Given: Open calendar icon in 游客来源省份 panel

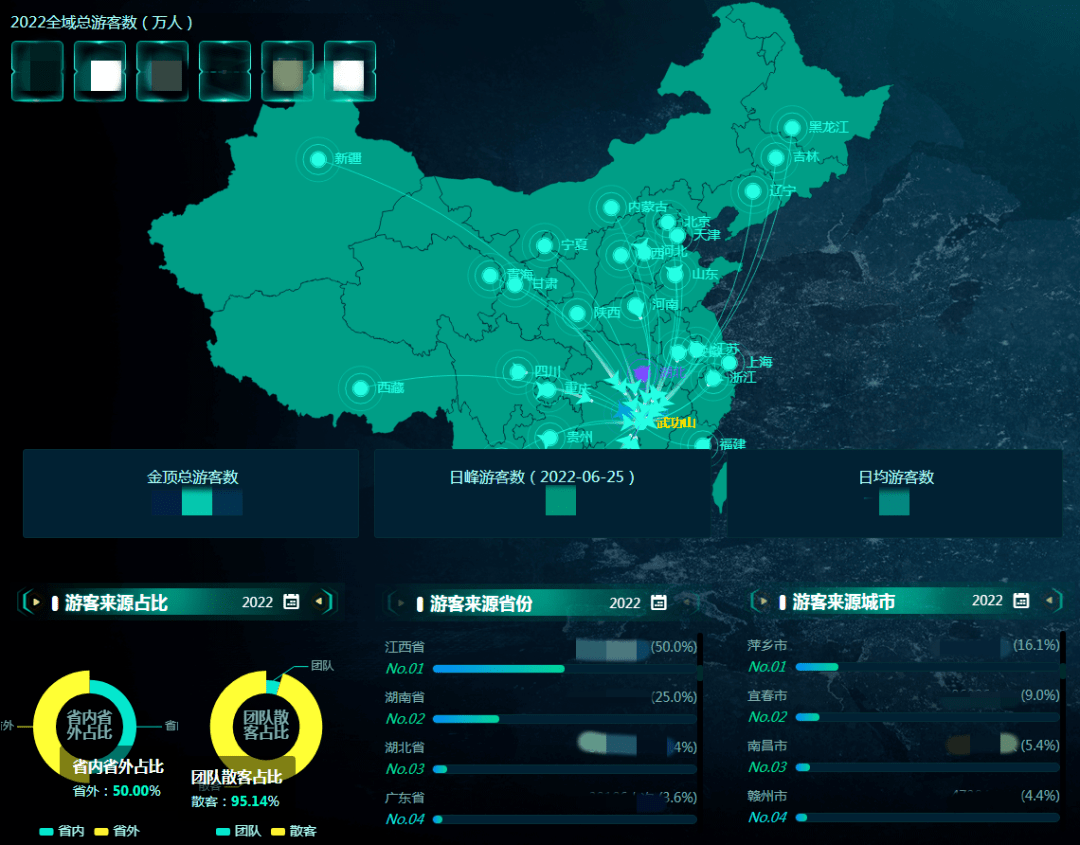Looking at the screenshot, I should (x=659, y=603).
